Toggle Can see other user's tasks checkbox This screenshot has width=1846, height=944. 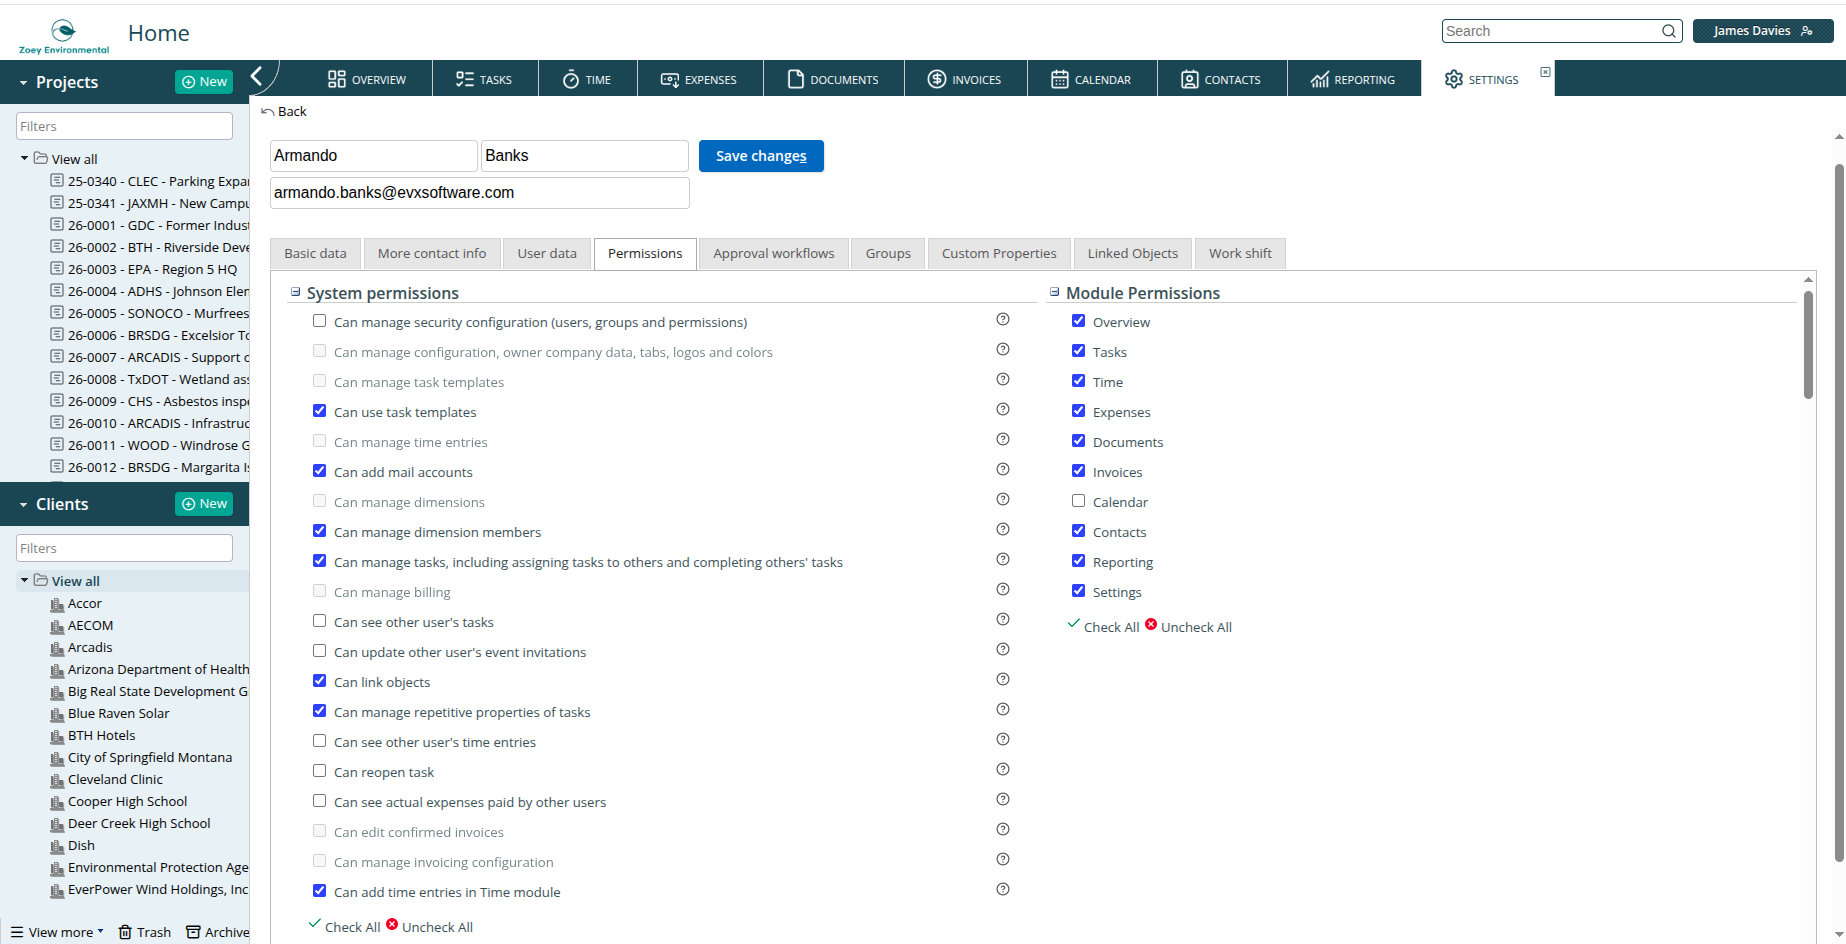point(320,621)
